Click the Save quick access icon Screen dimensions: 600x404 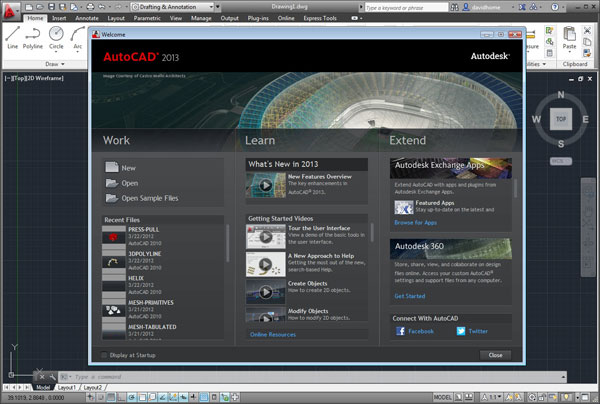click(x=52, y=7)
